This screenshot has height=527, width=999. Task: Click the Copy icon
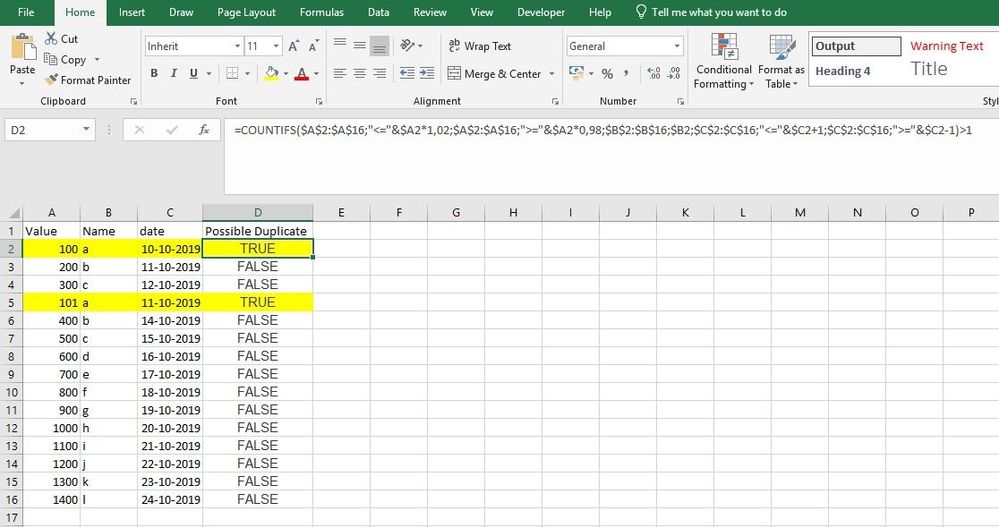50,59
